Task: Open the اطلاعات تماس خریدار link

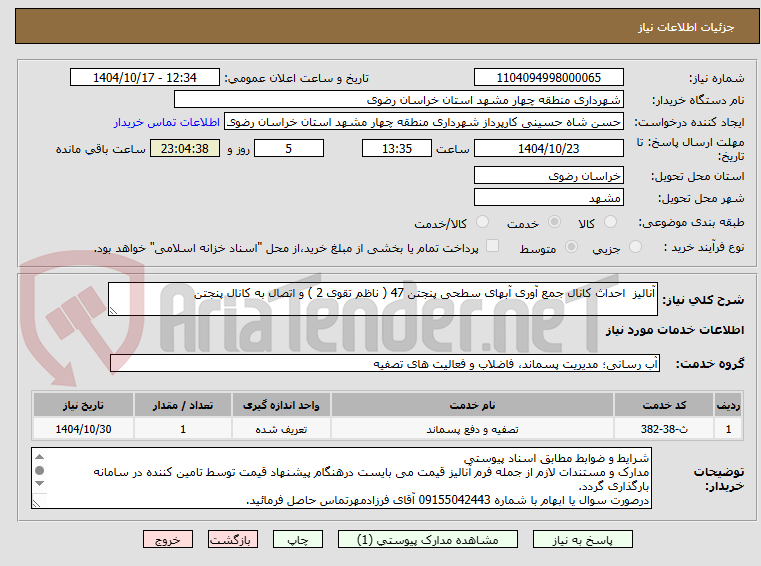Action: click(x=167, y=122)
